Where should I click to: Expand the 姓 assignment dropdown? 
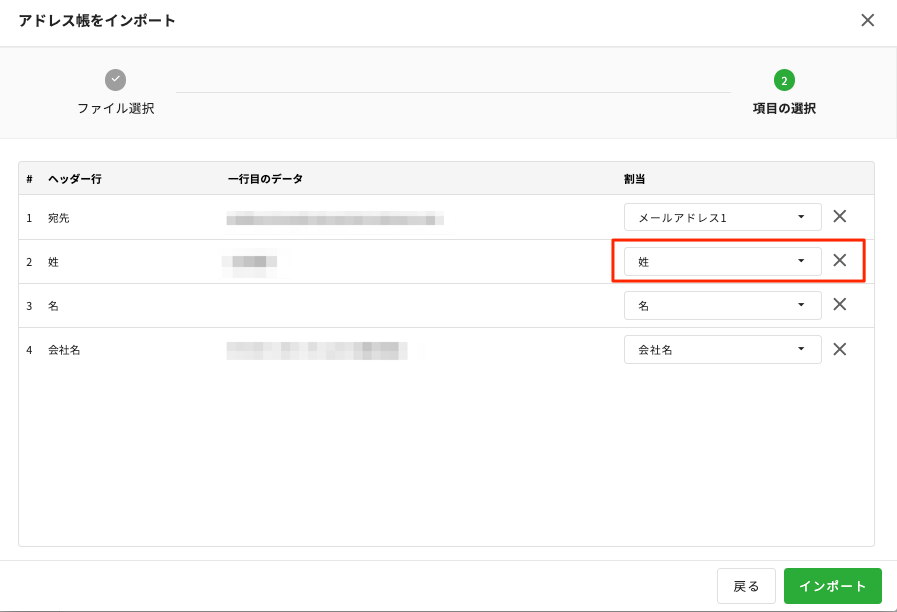click(x=722, y=261)
